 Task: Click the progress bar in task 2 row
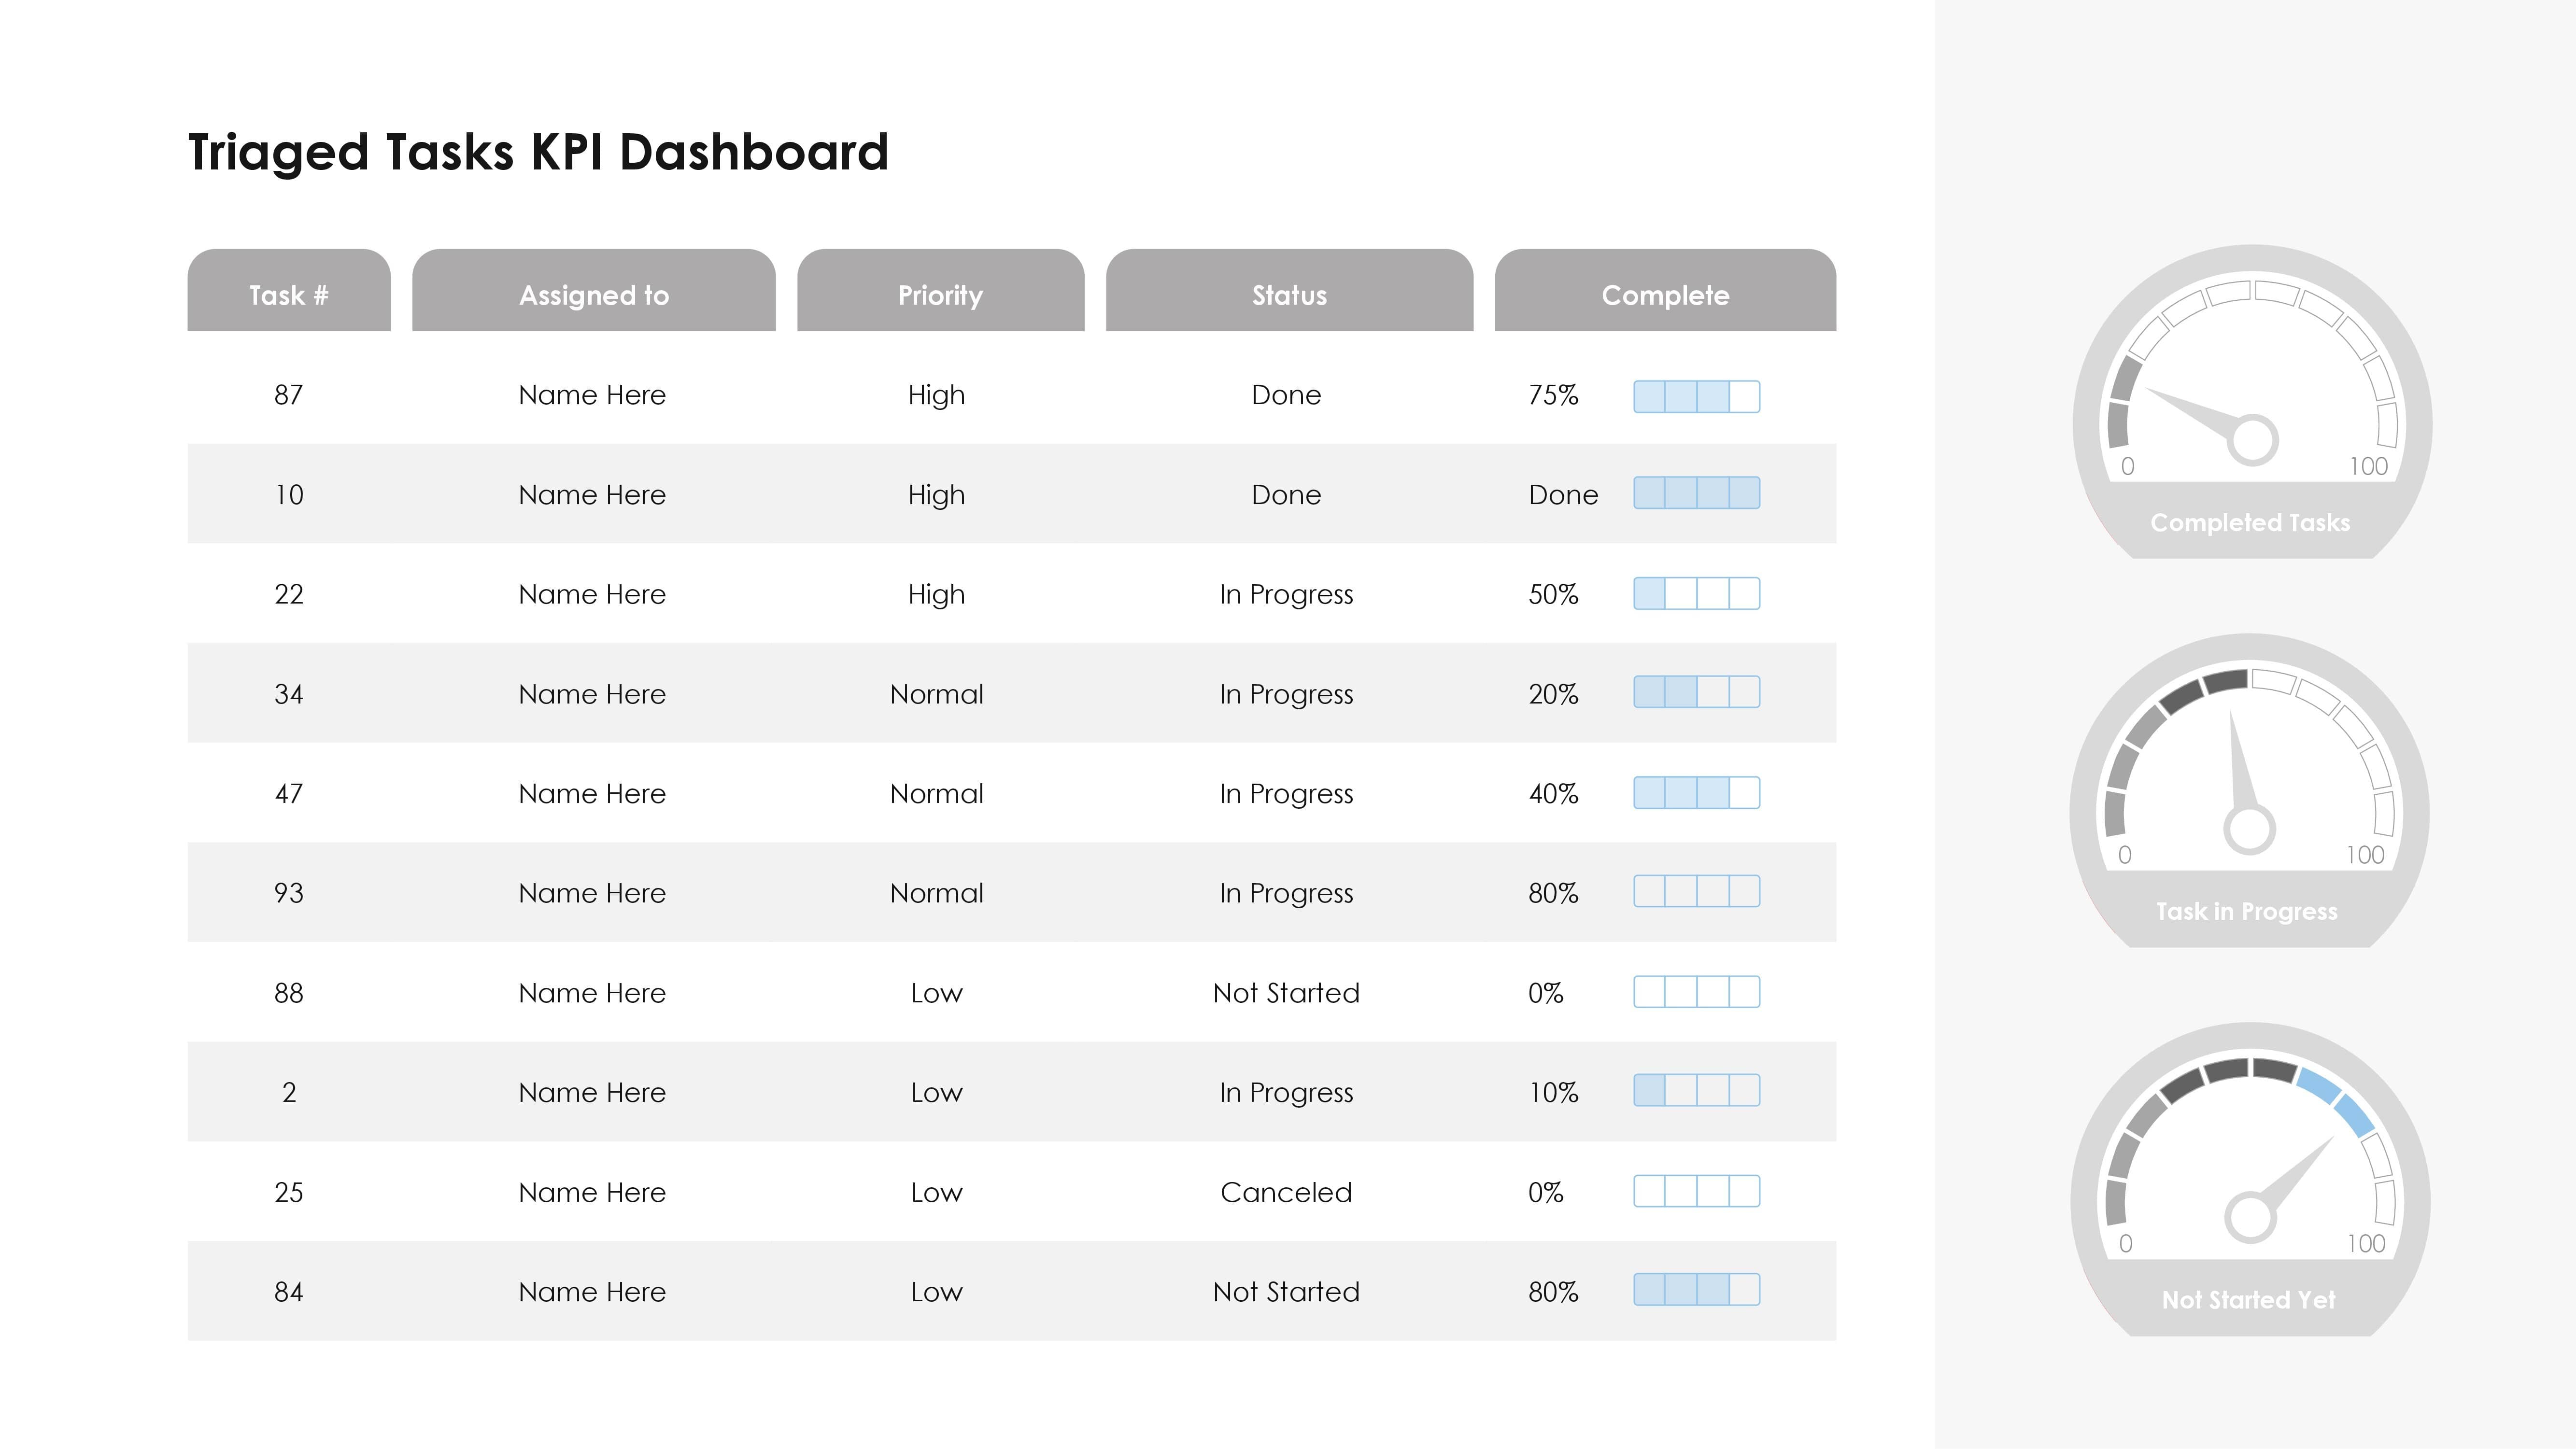(x=1697, y=1090)
